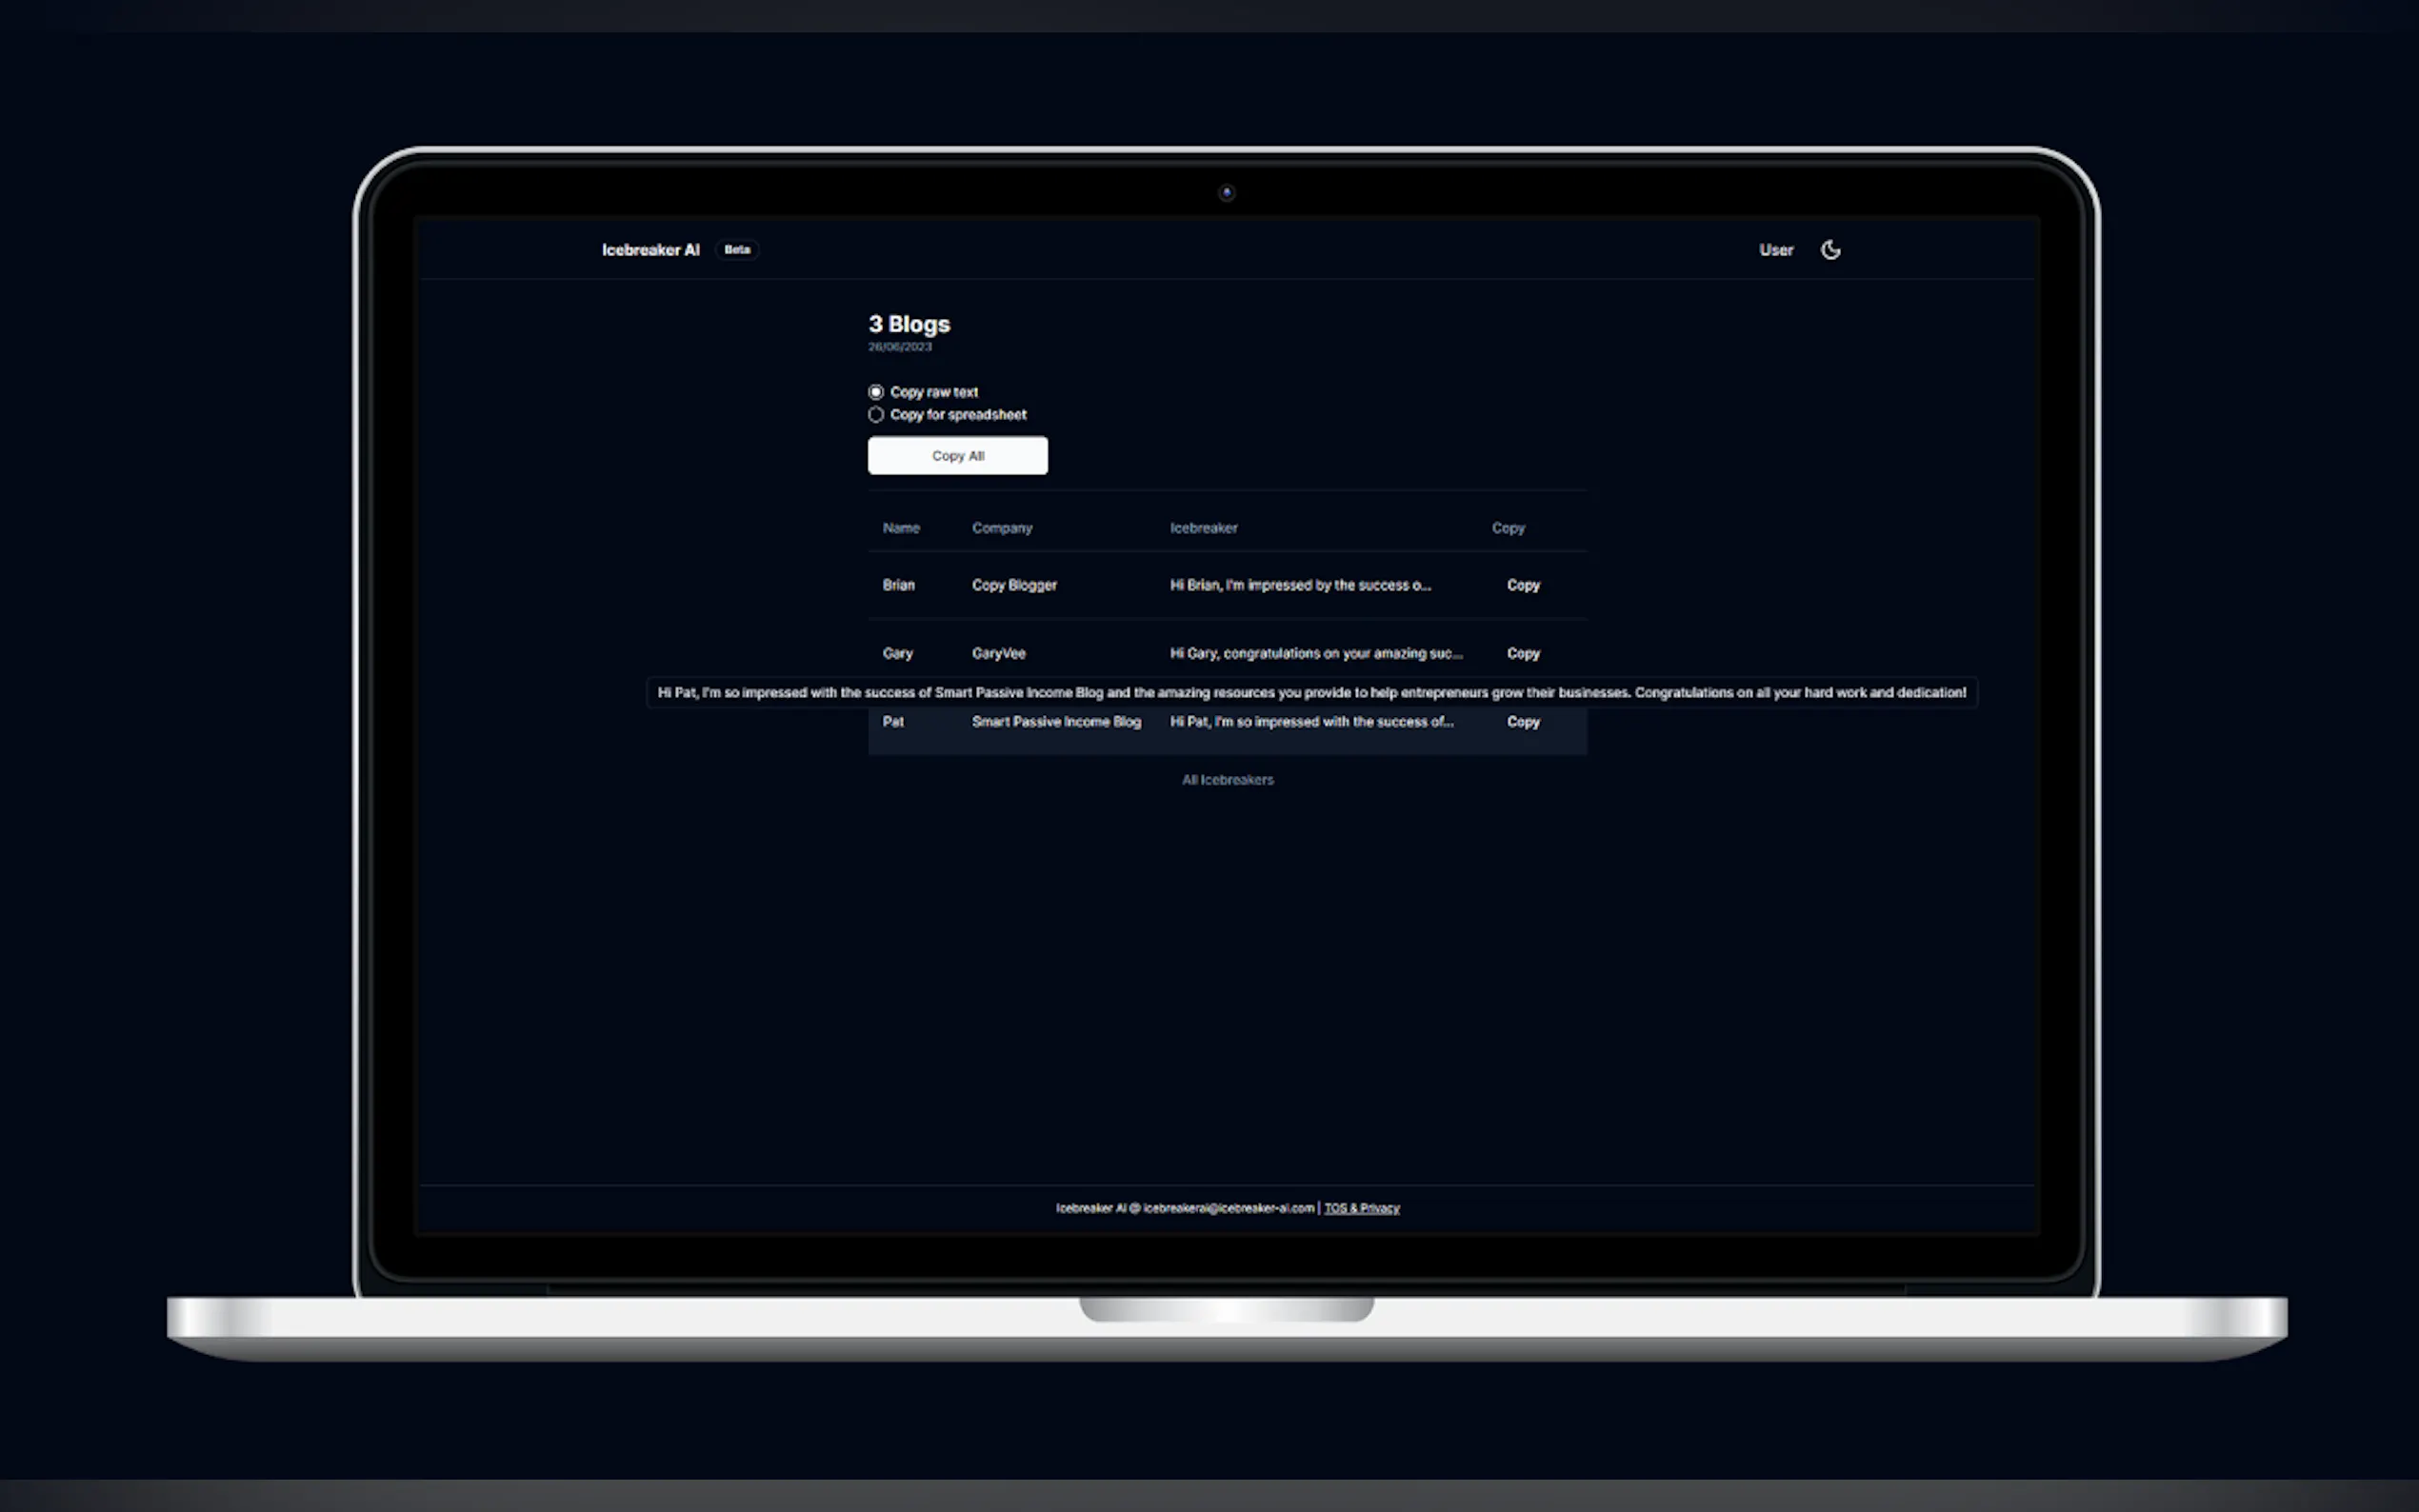Click the Beta badge
The image size is (2419, 1512).
[737, 250]
